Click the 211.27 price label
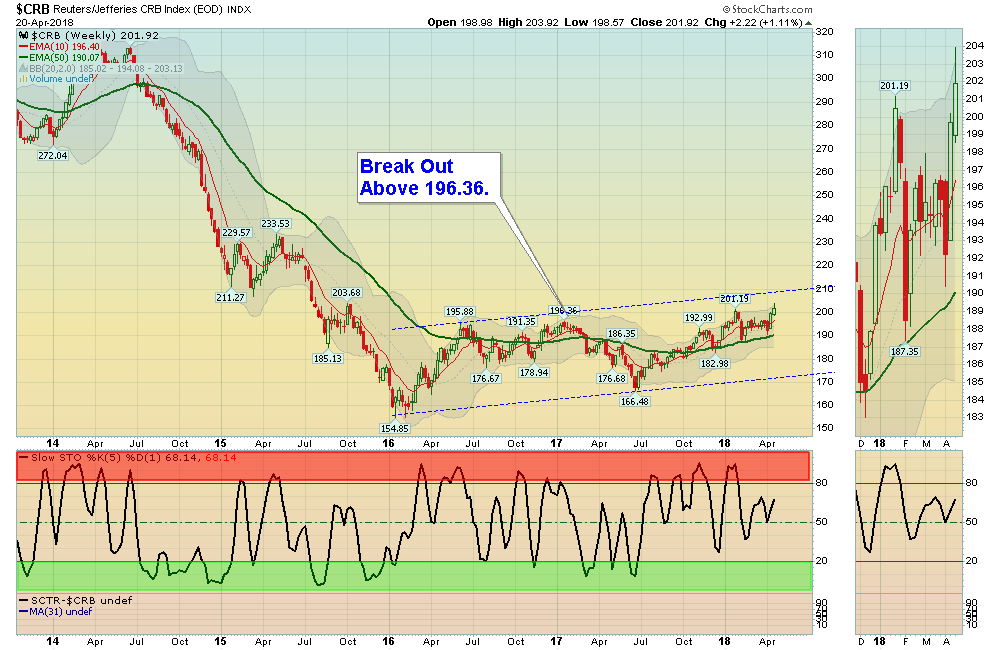The height and width of the screenshot is (650, 1000). [231, 297]
